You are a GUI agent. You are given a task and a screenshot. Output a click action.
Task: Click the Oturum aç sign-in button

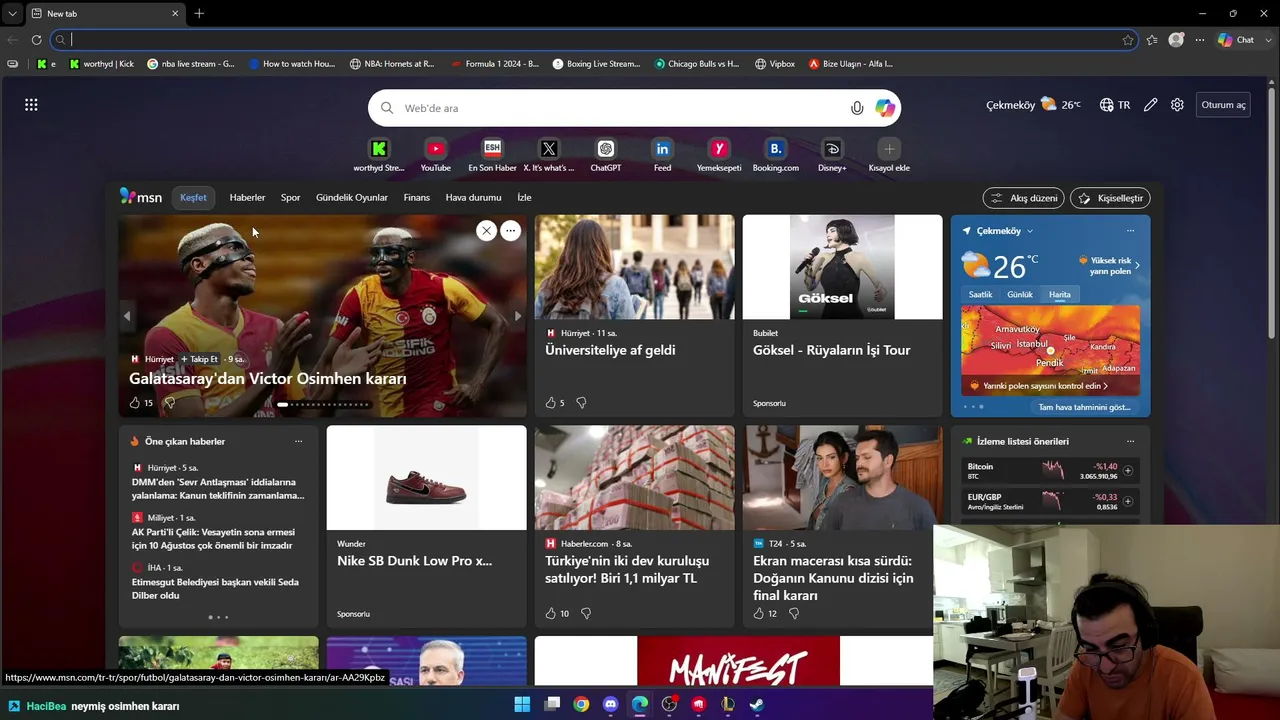click(1223, 105)
